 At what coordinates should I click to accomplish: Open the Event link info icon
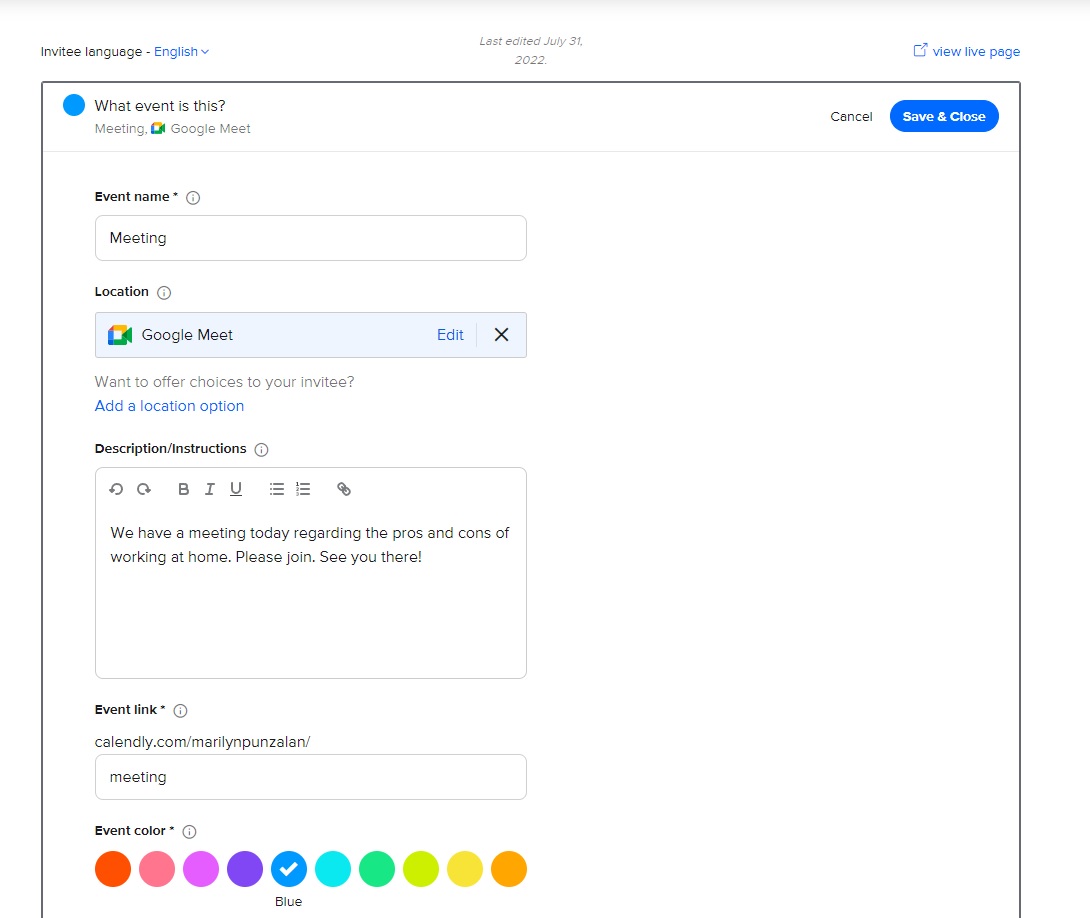[x=180, y=711]
